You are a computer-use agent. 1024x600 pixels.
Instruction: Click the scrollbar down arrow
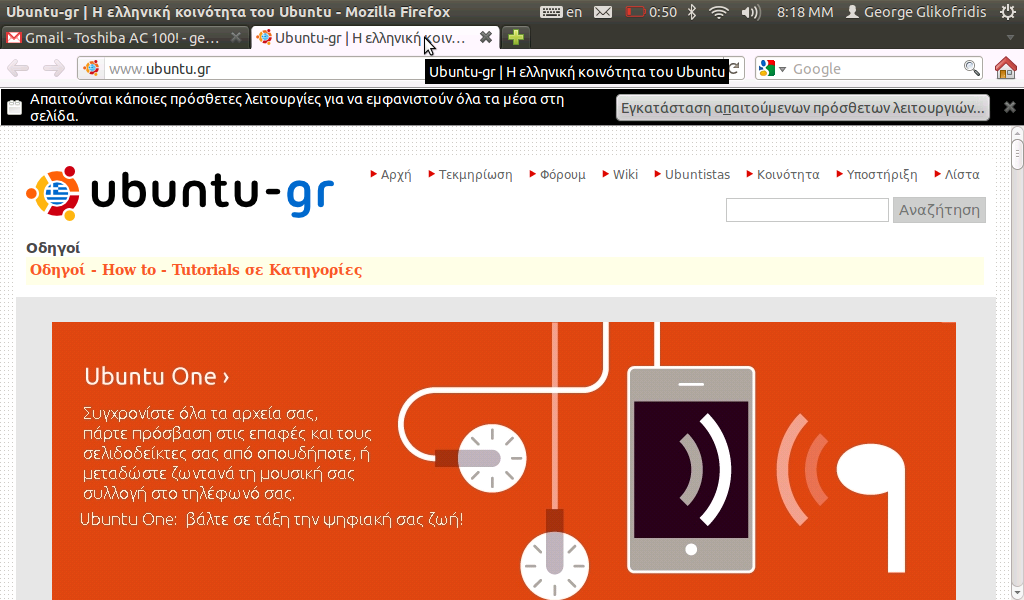(x=1017, y=593)
